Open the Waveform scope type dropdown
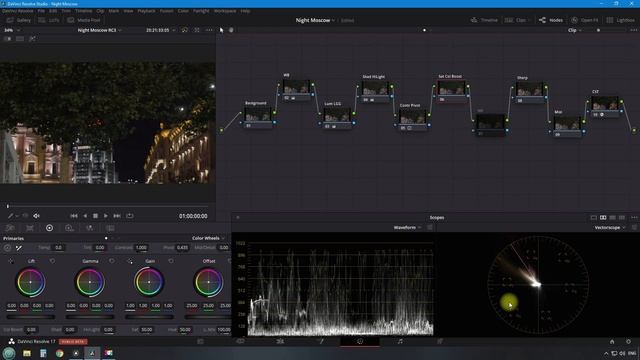This screenshot has width=640, height=360. coord(407,227)
